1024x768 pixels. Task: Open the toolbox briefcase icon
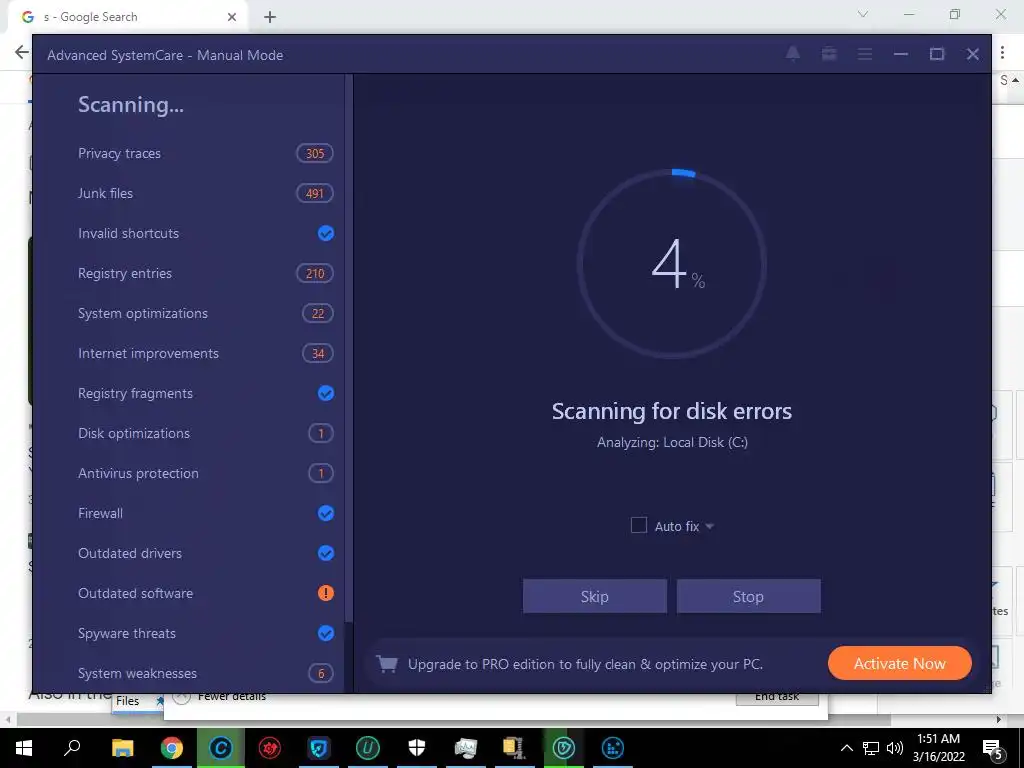[x=829, y=54]
